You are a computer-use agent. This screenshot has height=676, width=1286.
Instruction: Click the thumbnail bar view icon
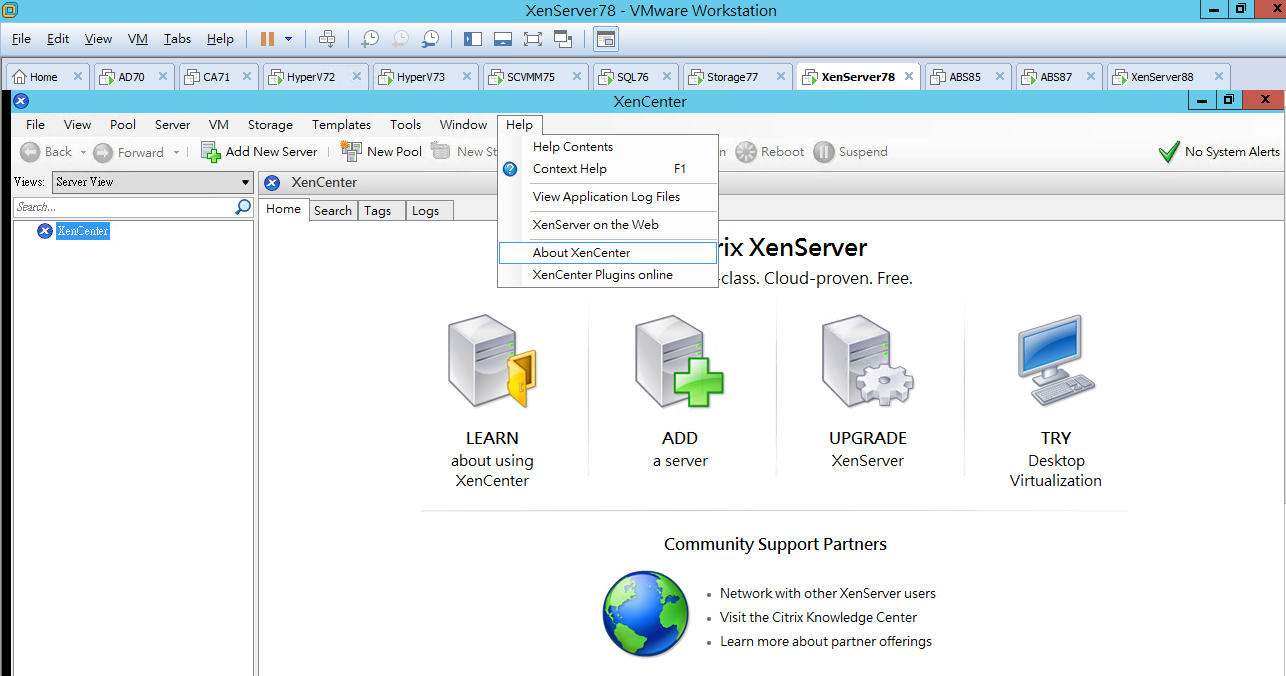(x=503, y=39)
